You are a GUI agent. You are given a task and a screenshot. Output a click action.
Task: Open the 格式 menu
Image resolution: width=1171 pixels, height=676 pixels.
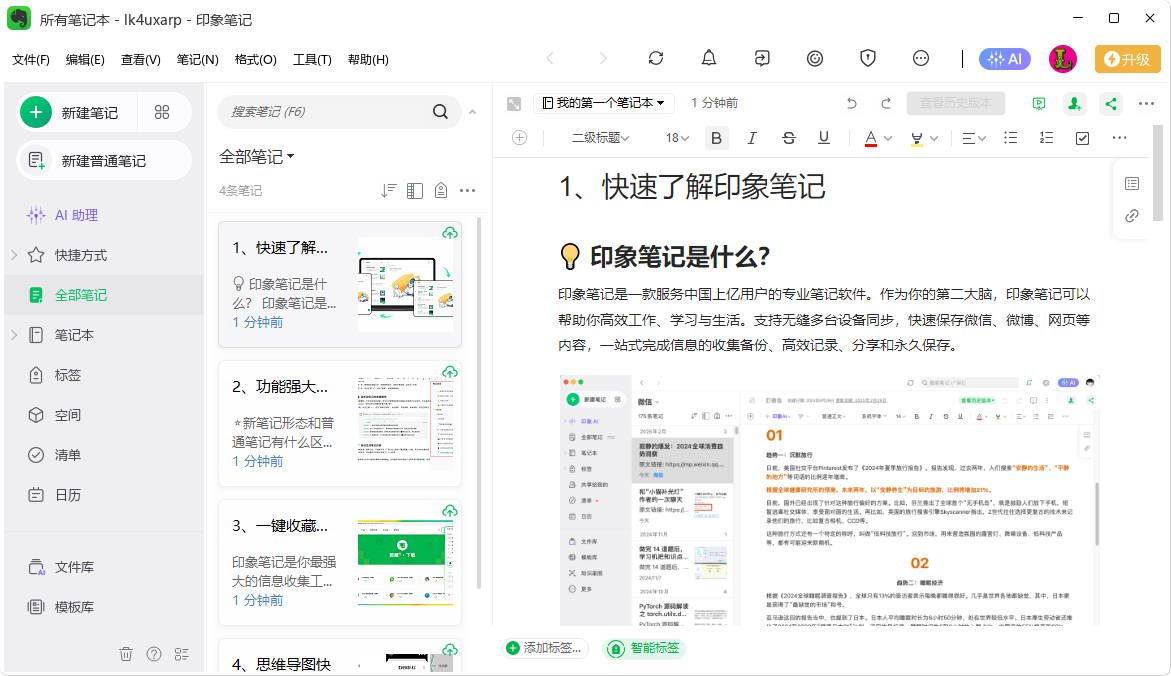pos(256,59)
